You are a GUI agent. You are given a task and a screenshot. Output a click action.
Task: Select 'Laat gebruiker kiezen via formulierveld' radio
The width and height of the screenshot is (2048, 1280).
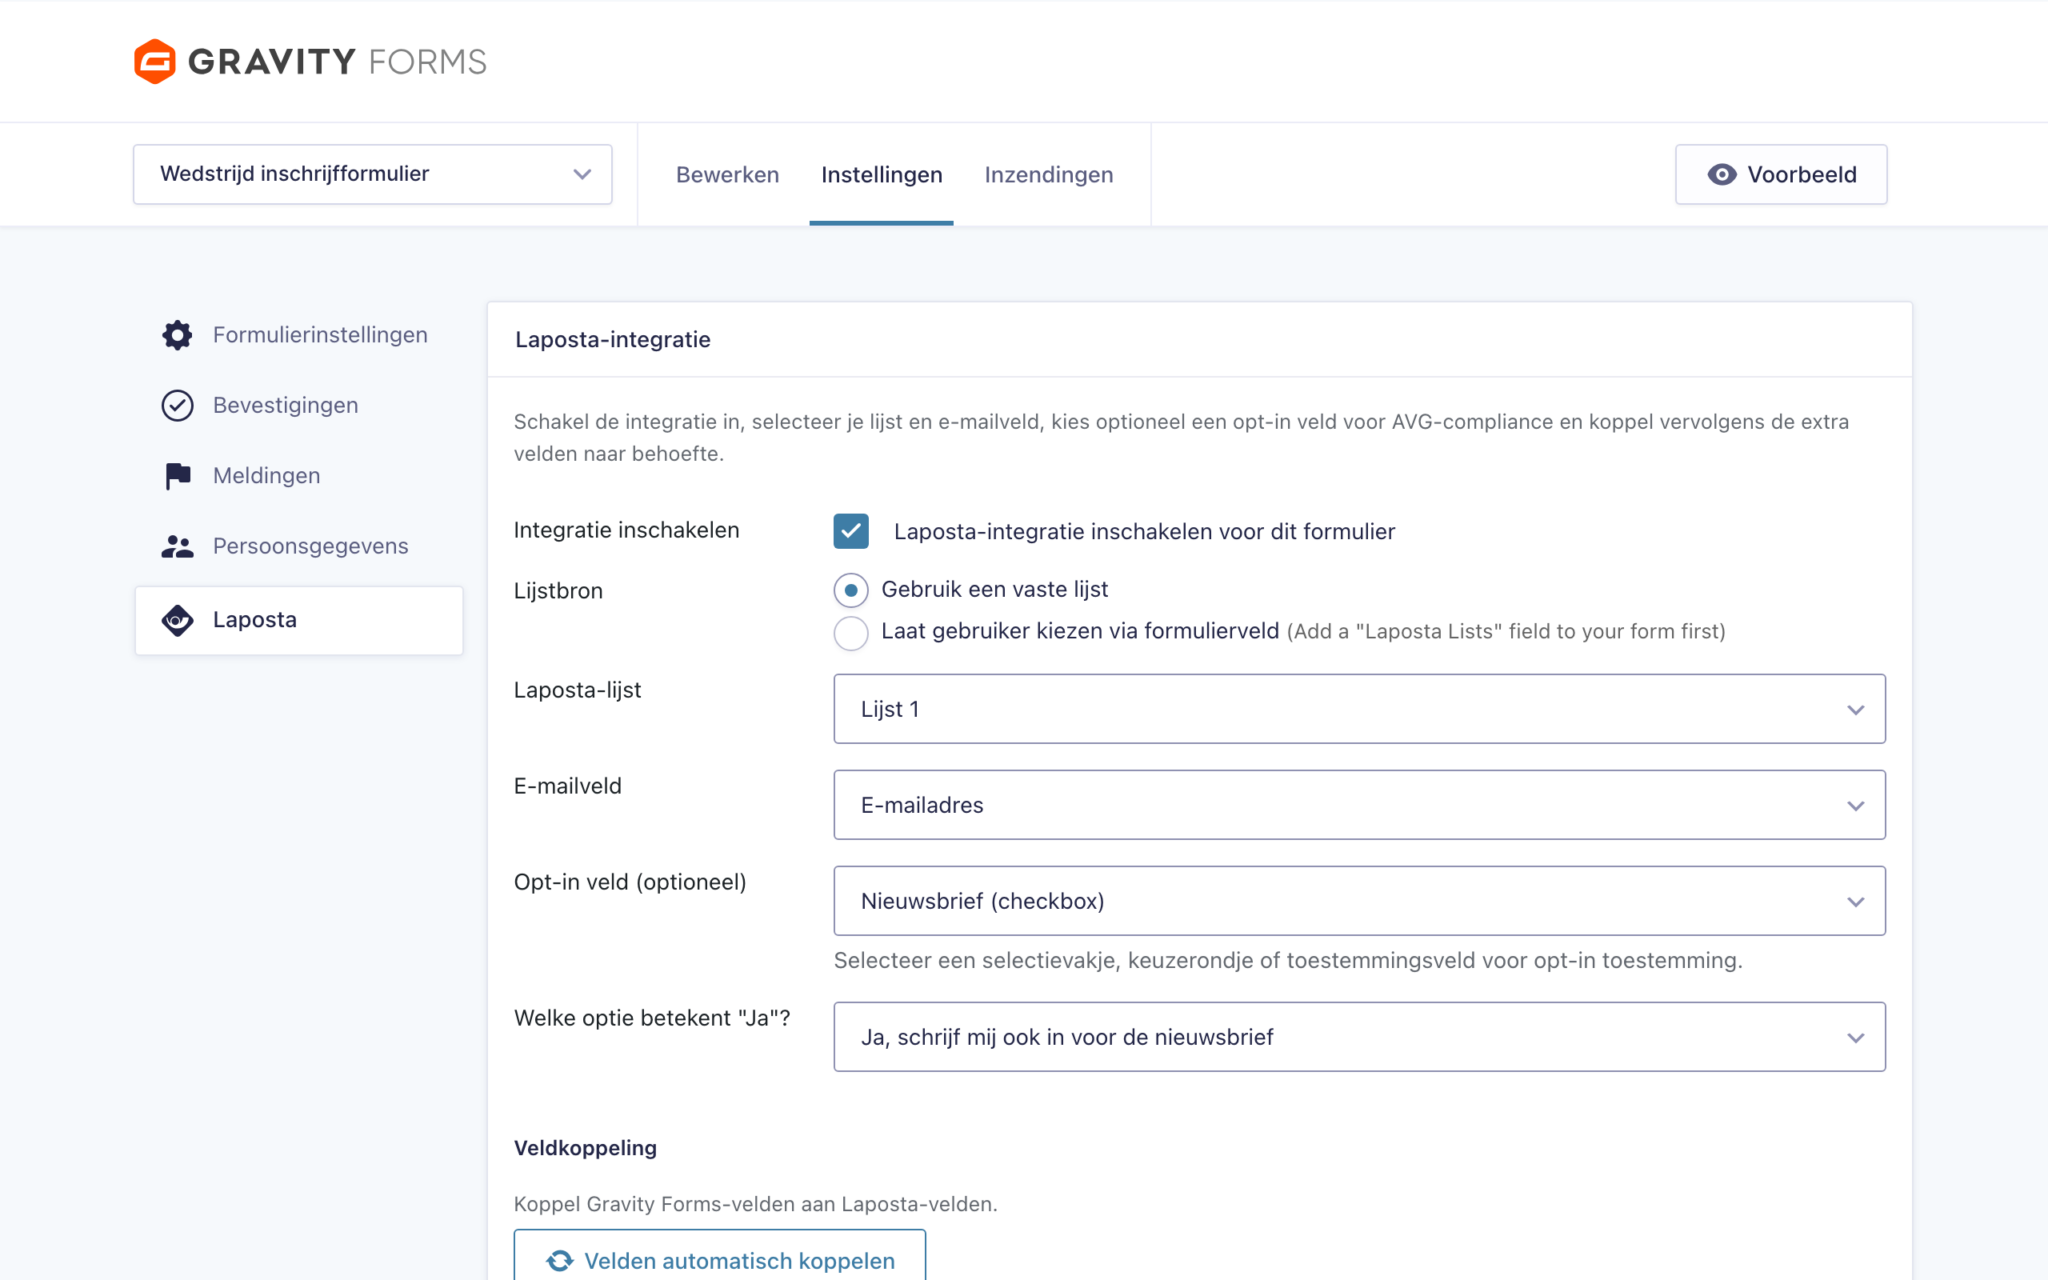(x=851, y=632)
